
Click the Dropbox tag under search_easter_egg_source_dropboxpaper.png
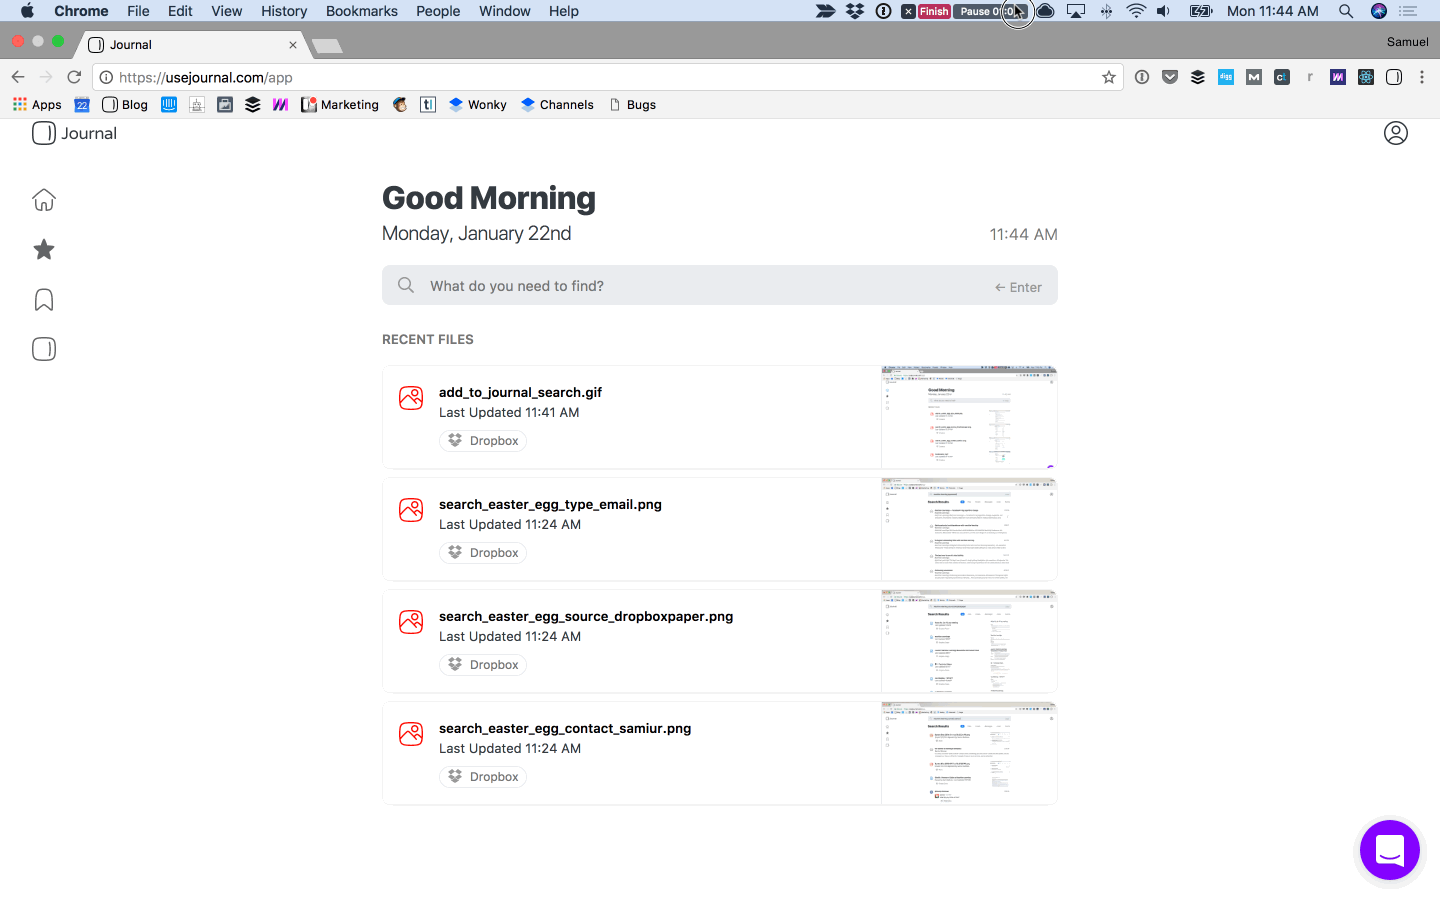[x=483, y=665]
